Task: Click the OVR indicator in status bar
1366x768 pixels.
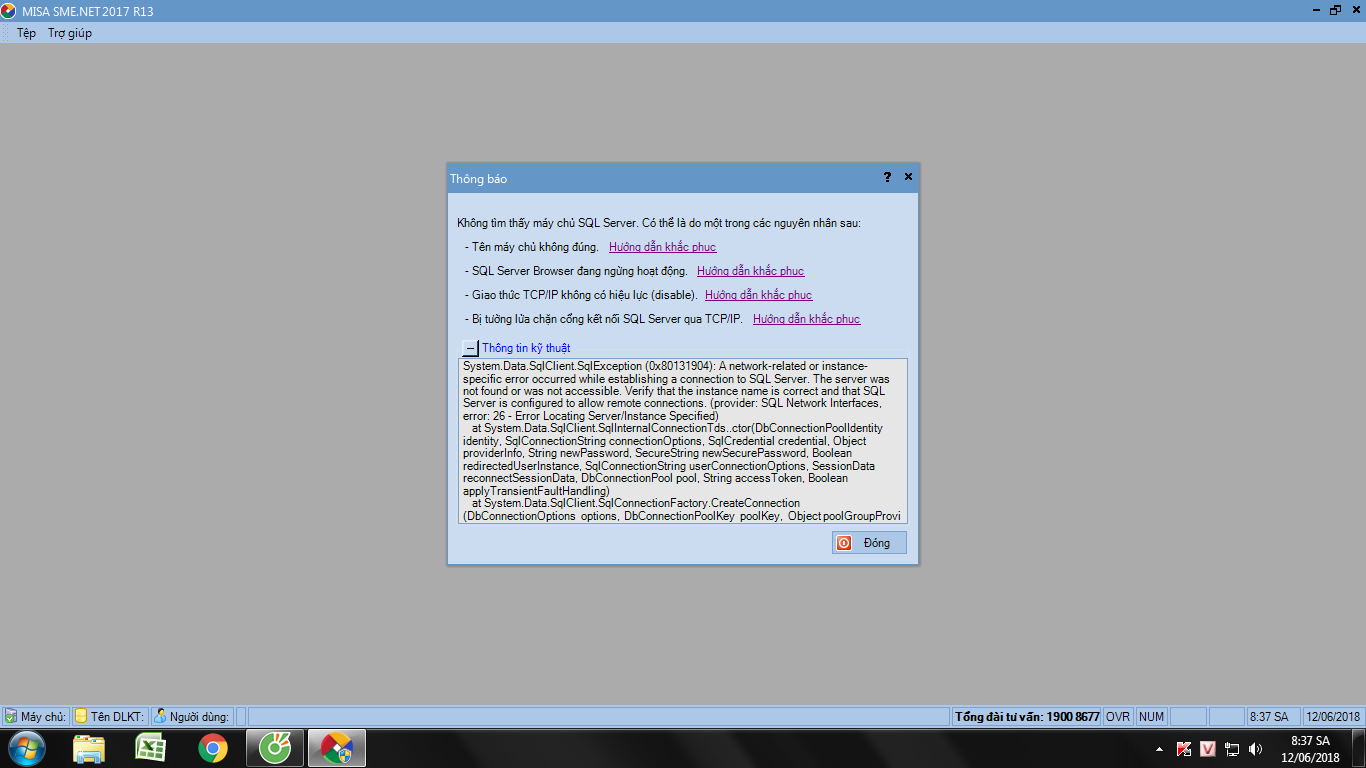Action: tap(1117, 717)
